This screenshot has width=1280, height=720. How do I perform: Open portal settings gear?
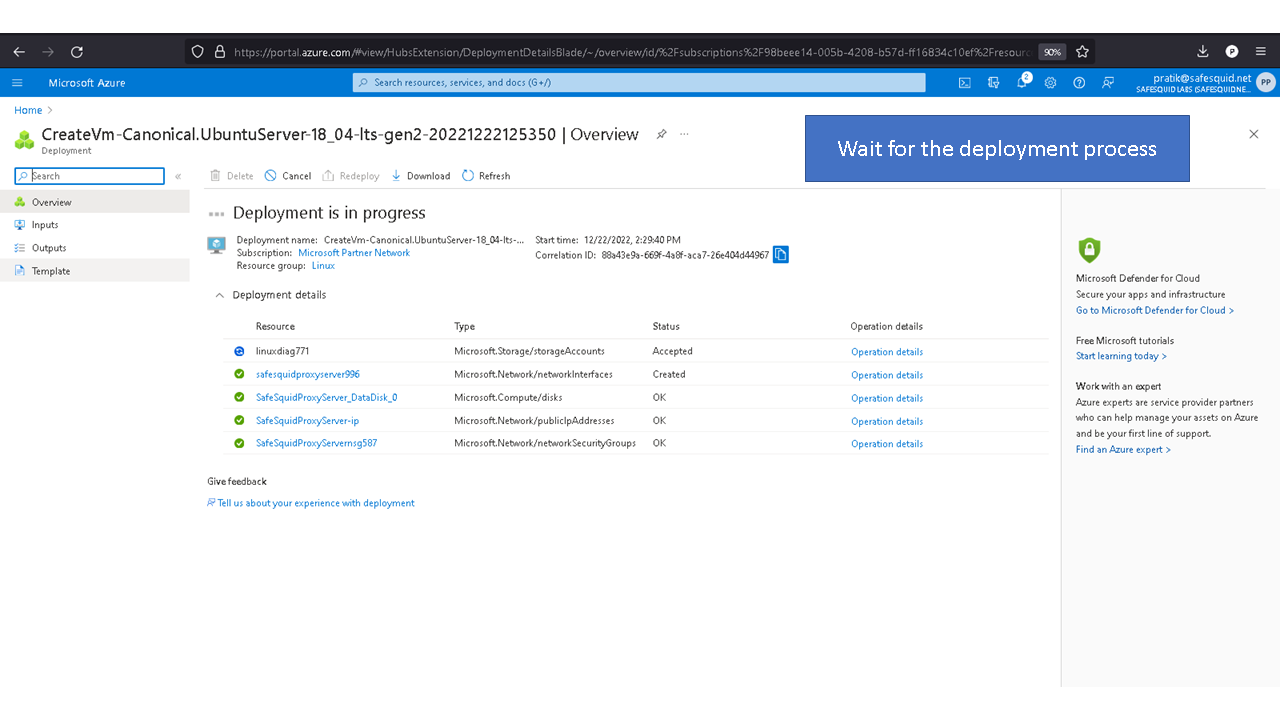pos(1050,83)
